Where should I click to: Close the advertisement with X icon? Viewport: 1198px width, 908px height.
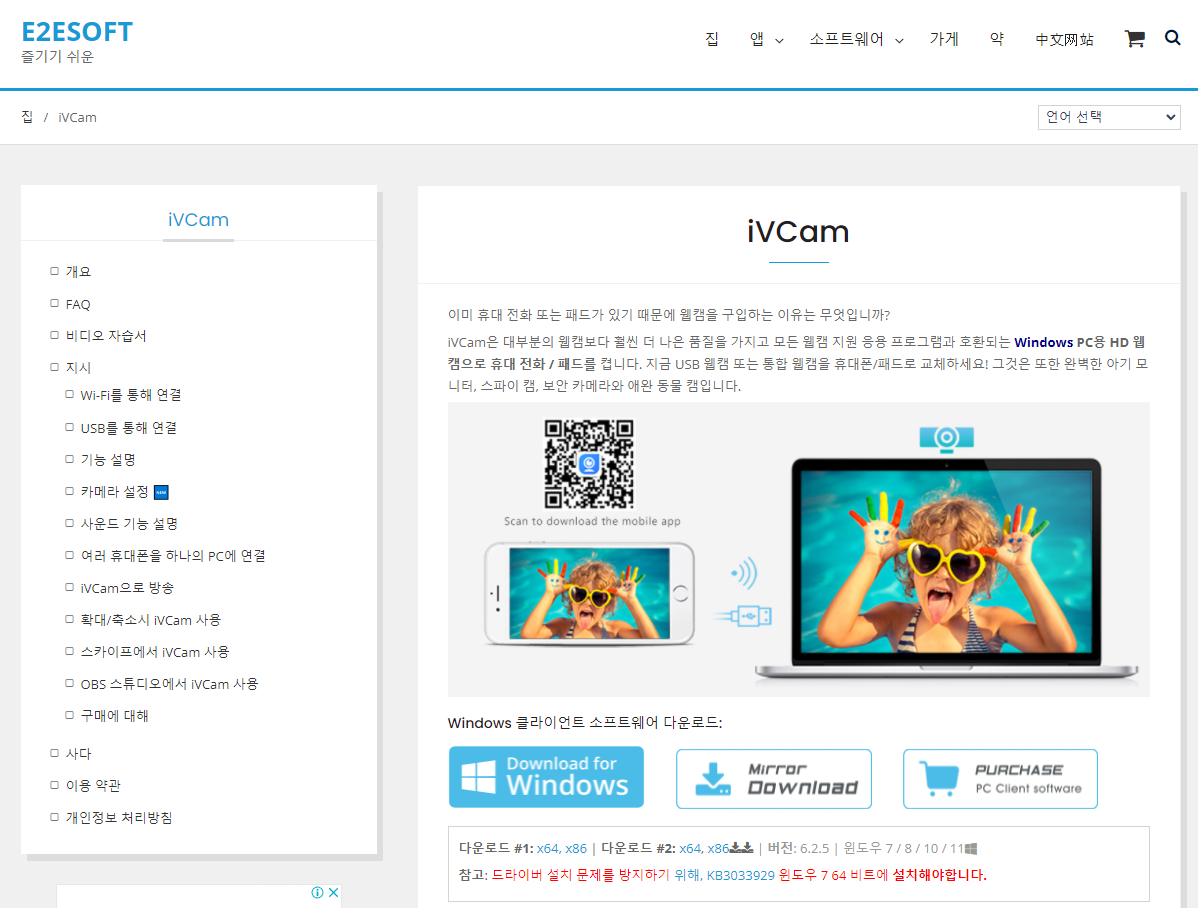point(333,892)
